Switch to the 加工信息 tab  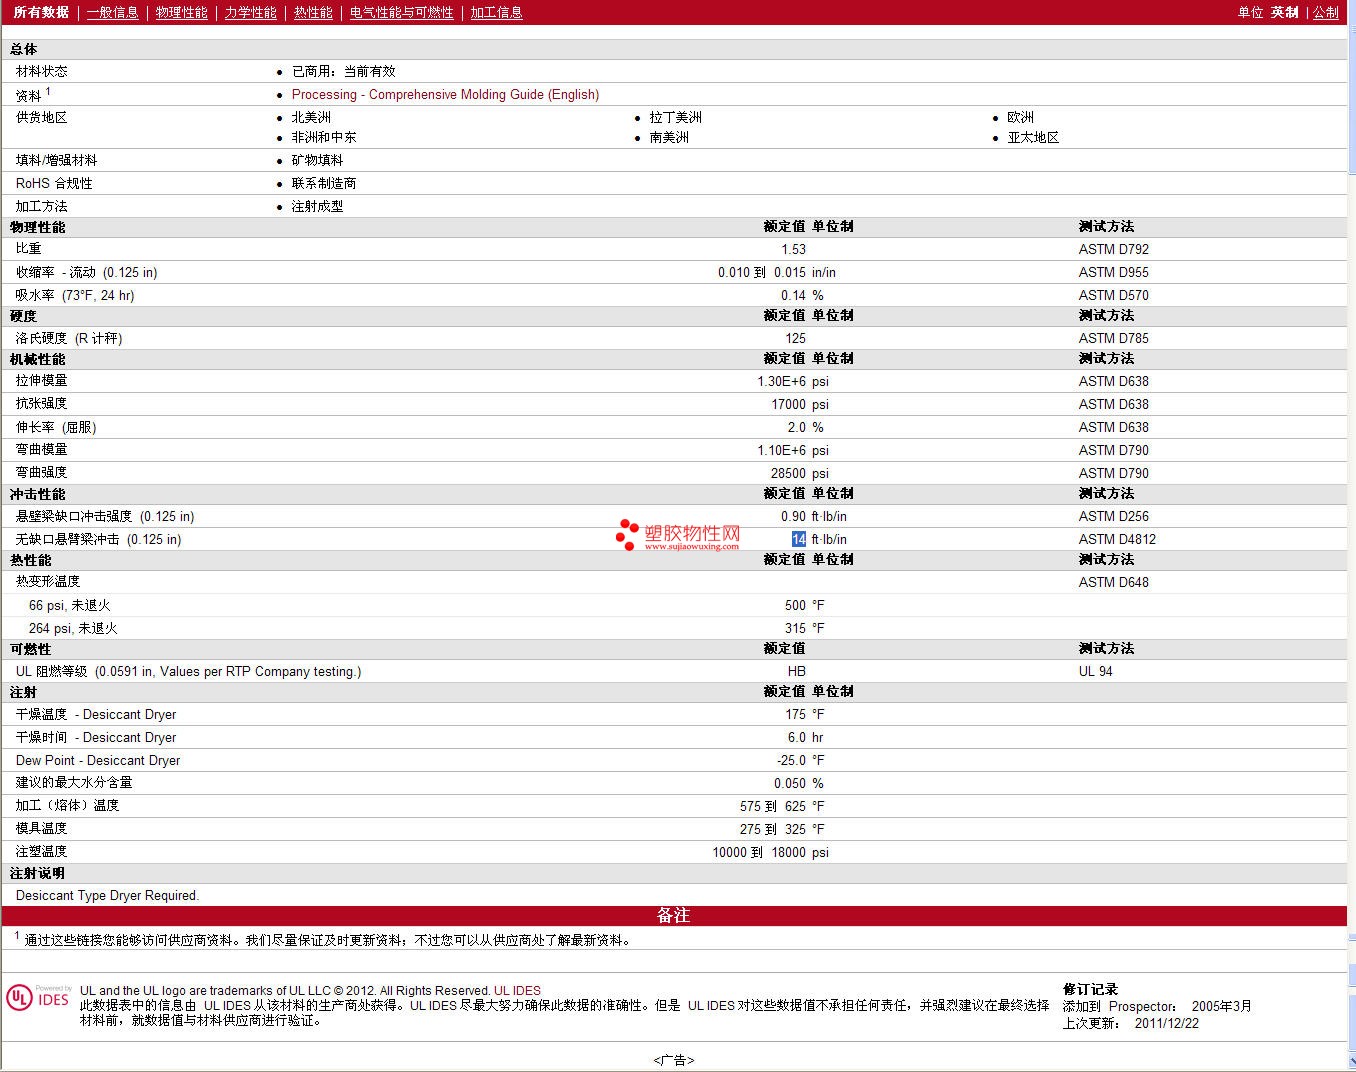click(x=496, y=12)
